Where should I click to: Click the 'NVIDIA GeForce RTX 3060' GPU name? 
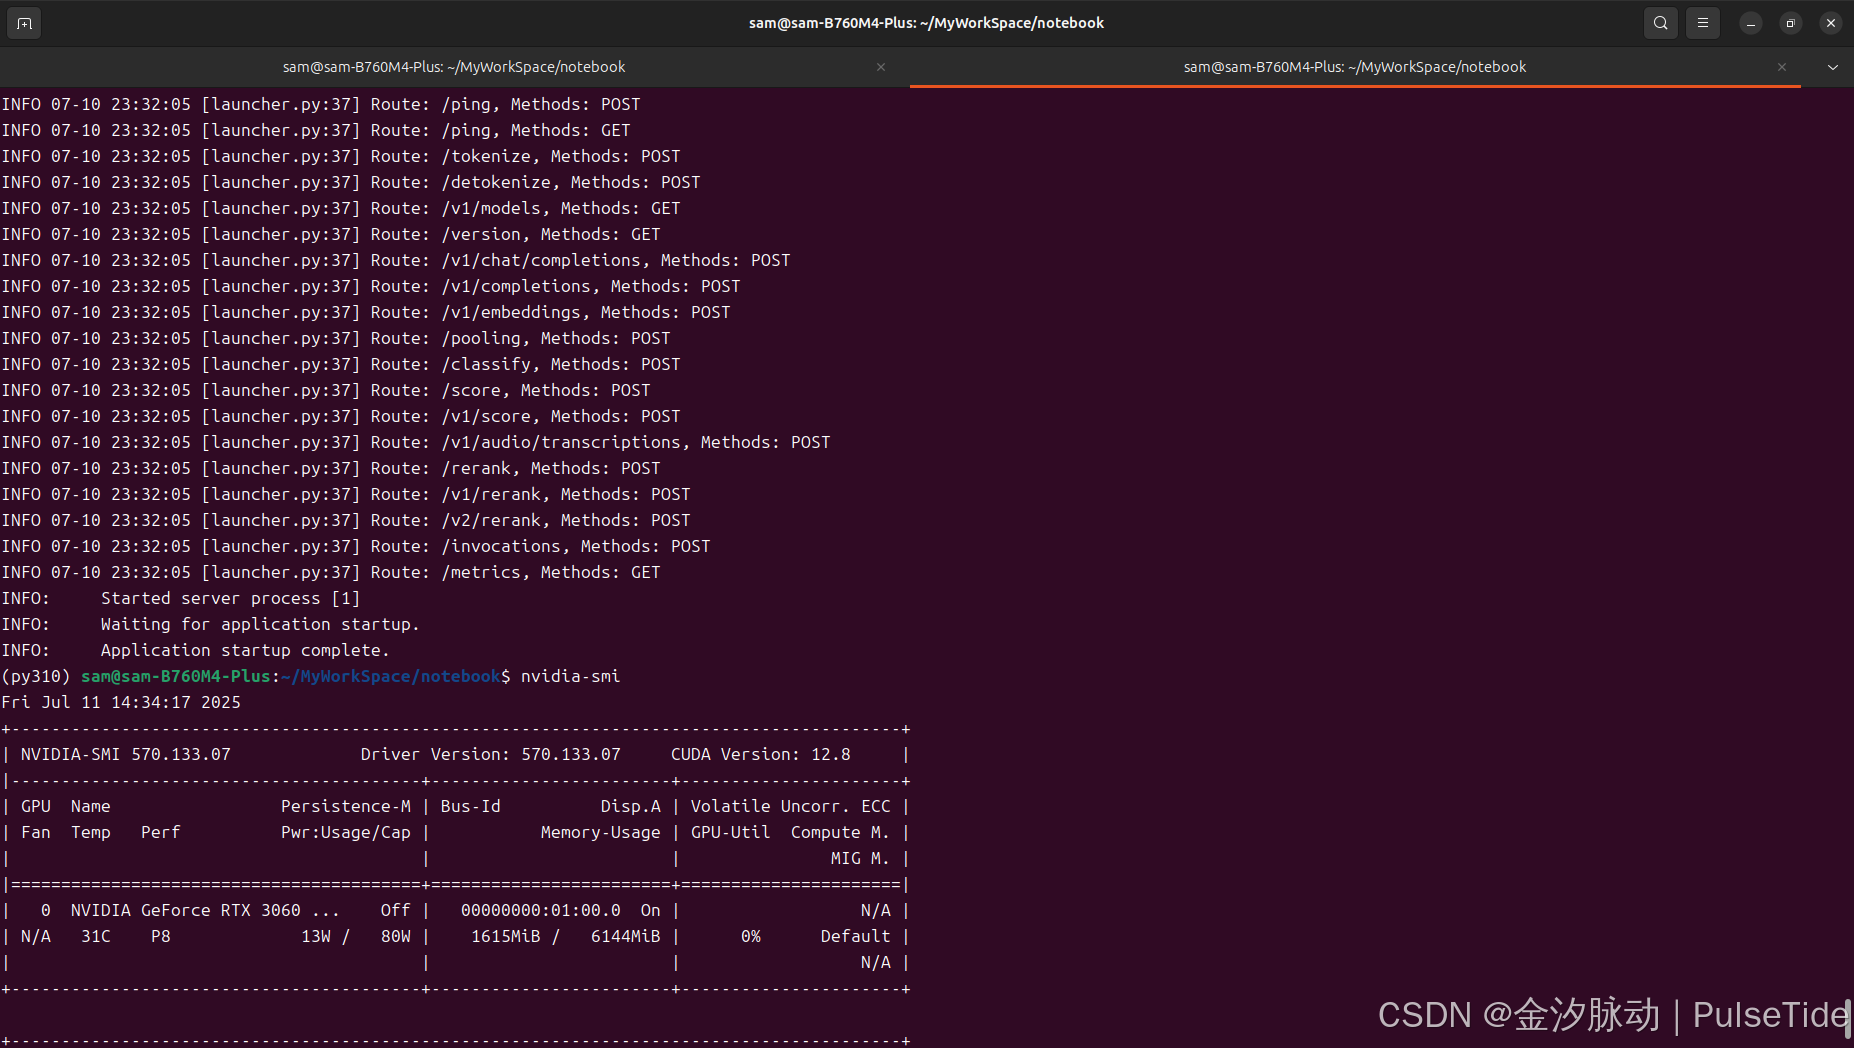[186, 910]
